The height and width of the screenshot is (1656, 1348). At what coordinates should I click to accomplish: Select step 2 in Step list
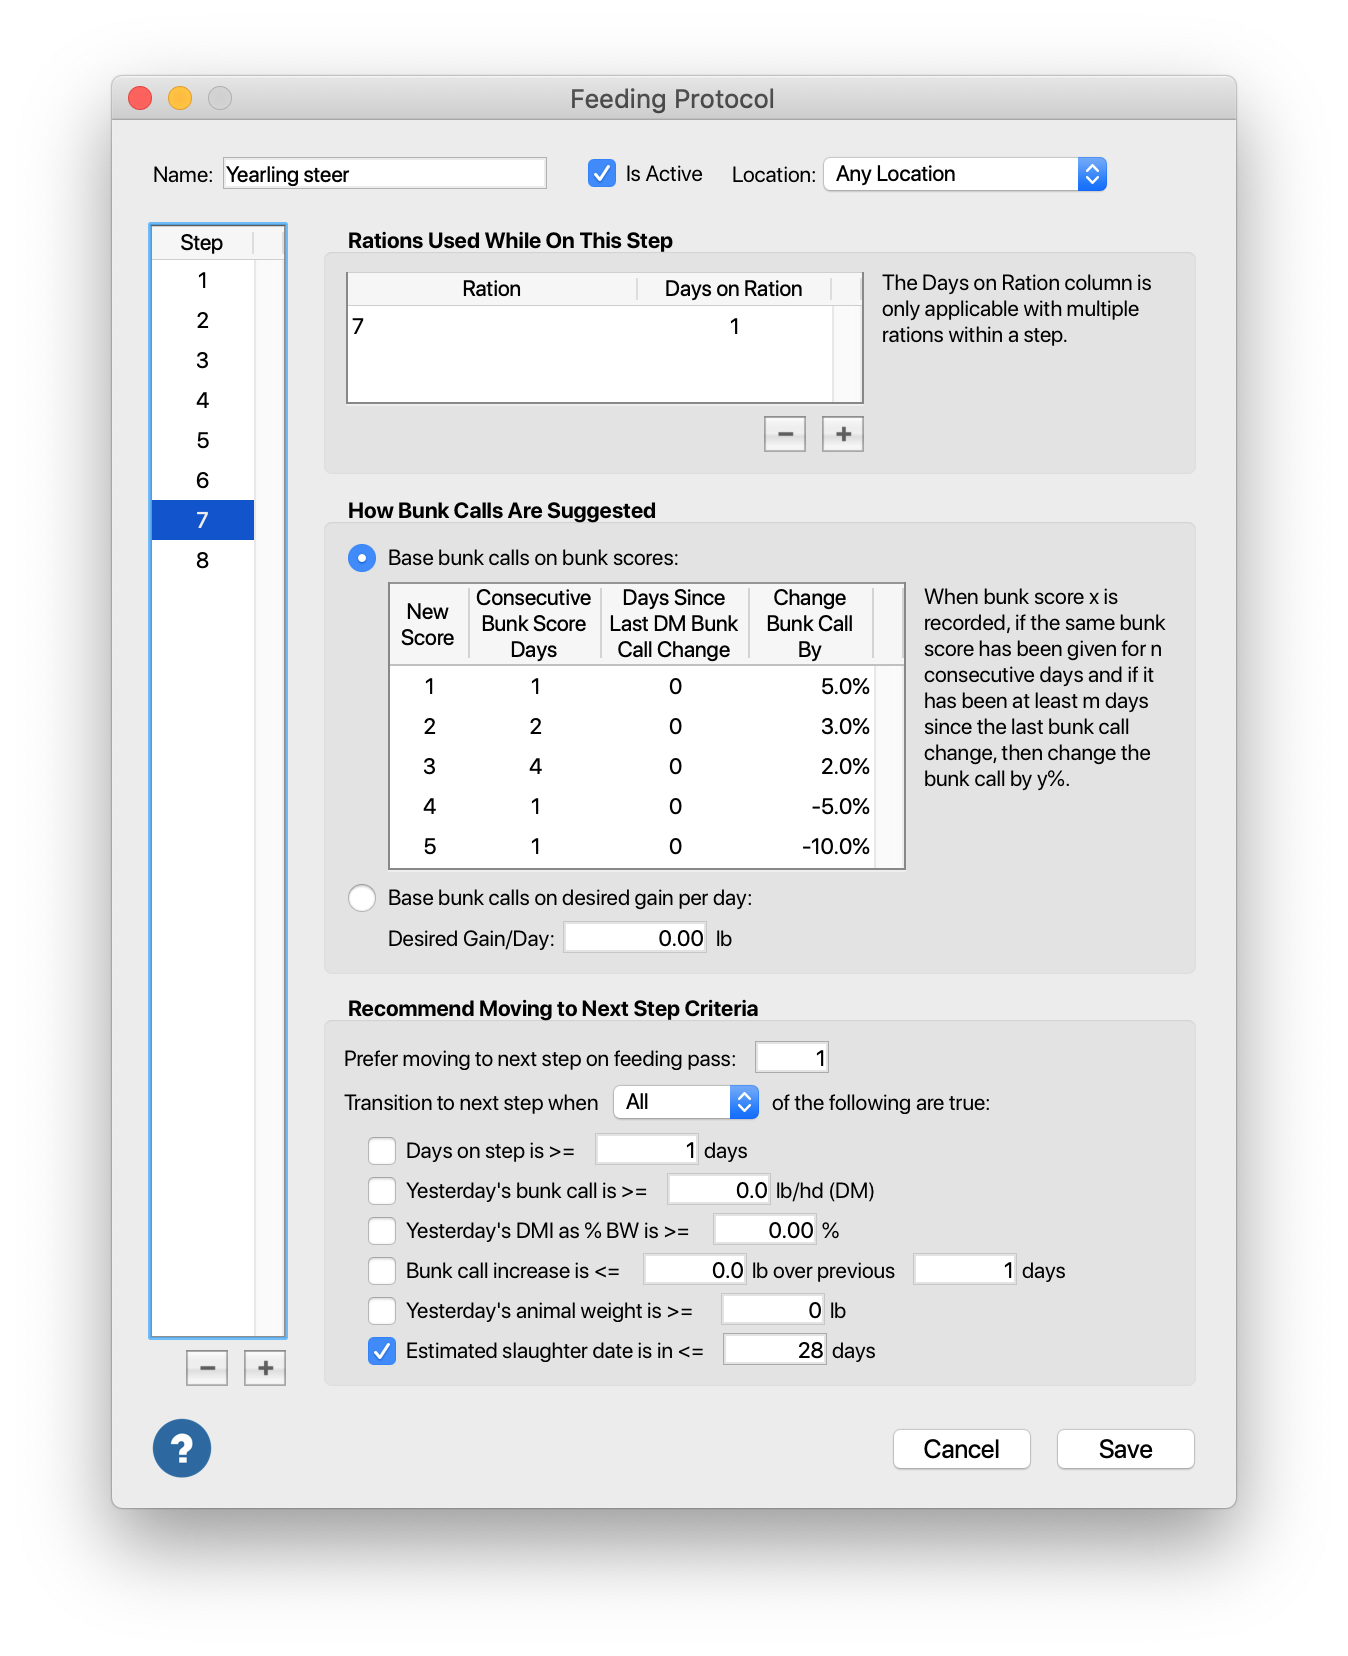click(203, 320)
